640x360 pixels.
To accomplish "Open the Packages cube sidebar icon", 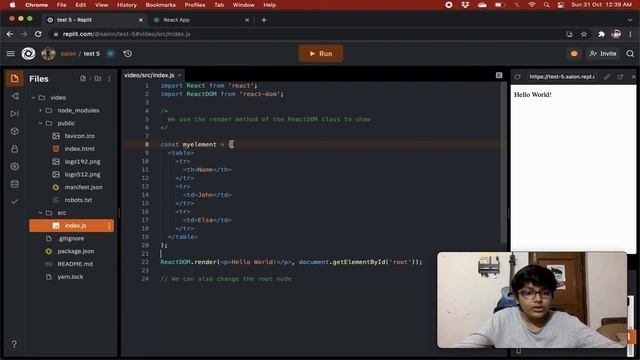I will (x=15, y=131).
